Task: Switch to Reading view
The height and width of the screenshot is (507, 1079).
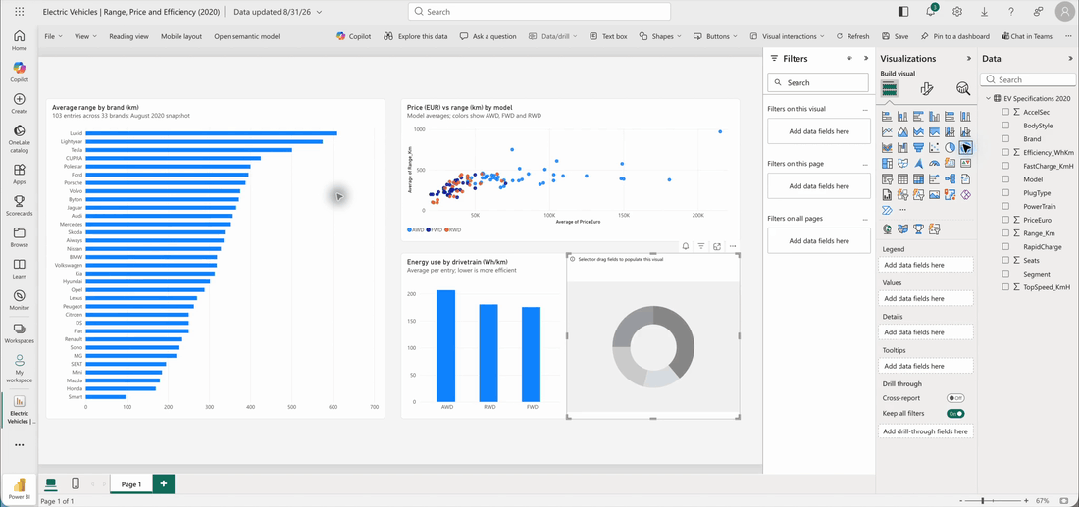Action: click(129, 36)
